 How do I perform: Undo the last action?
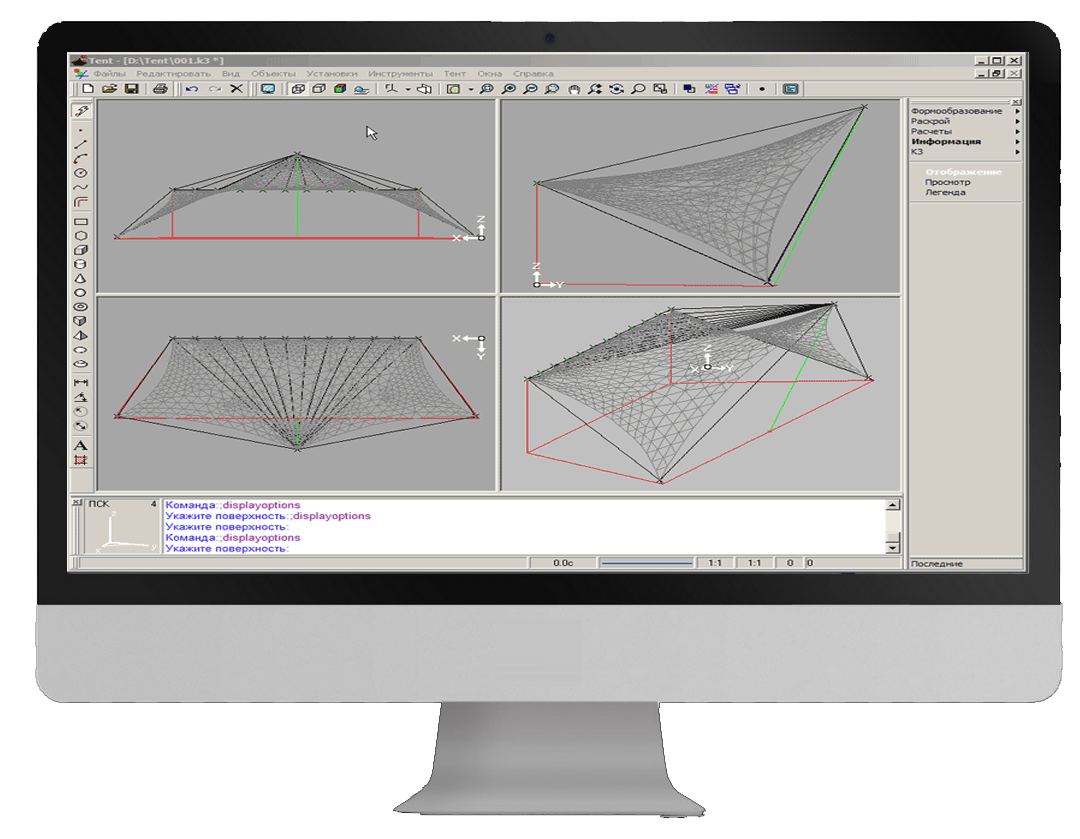pyautogui.click(x=192, y=89)
